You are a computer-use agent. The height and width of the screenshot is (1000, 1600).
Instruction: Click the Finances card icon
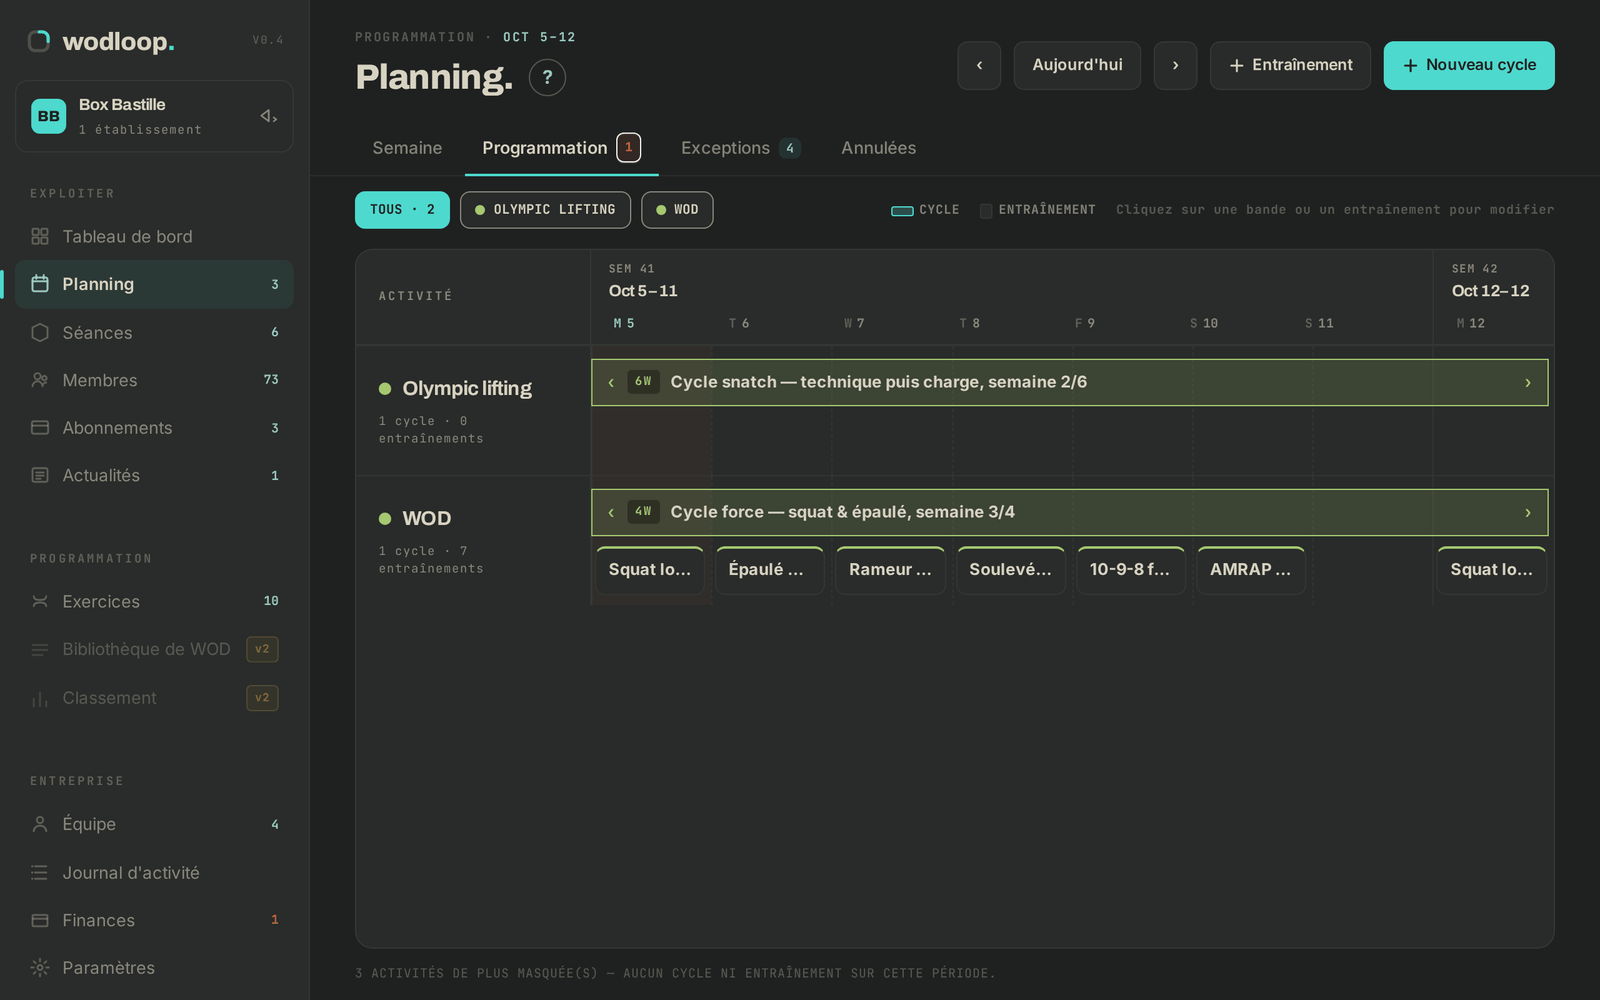coord(40,920)
